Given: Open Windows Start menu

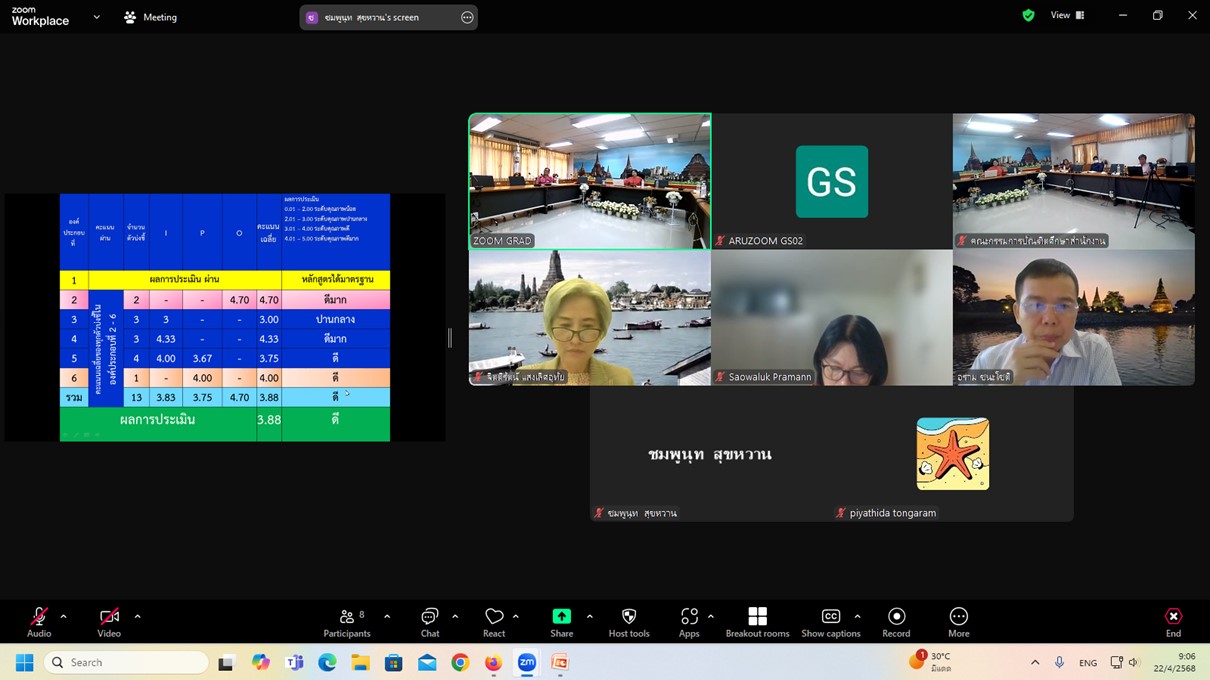Looking at the screenshot, I should 25,662.
